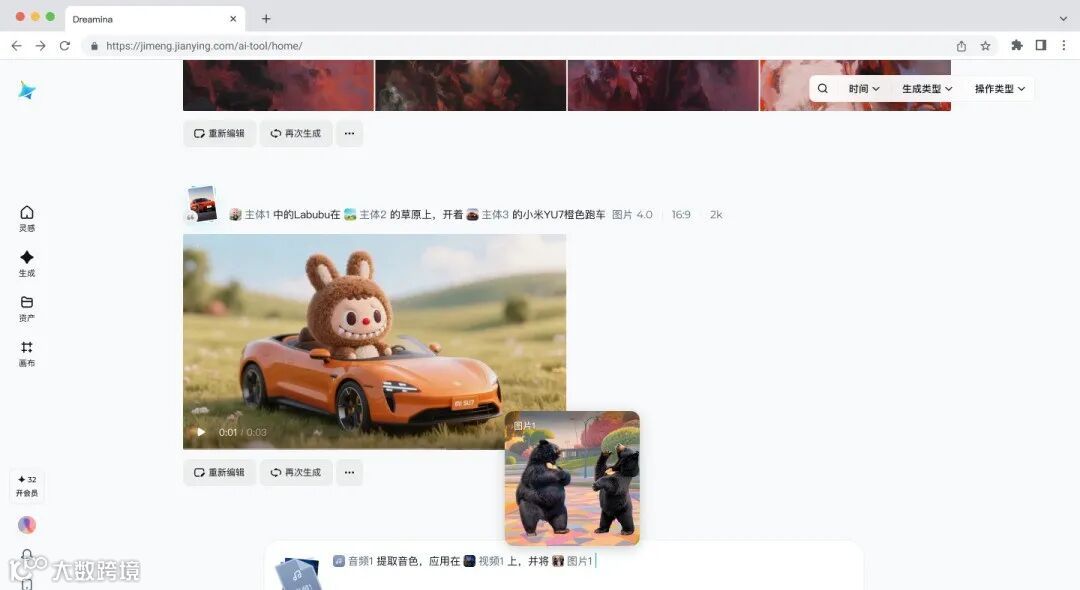This screenshot has width=1080, height=590.
Task: Open the reference image stack thumbnail
Action: [202, 204]
